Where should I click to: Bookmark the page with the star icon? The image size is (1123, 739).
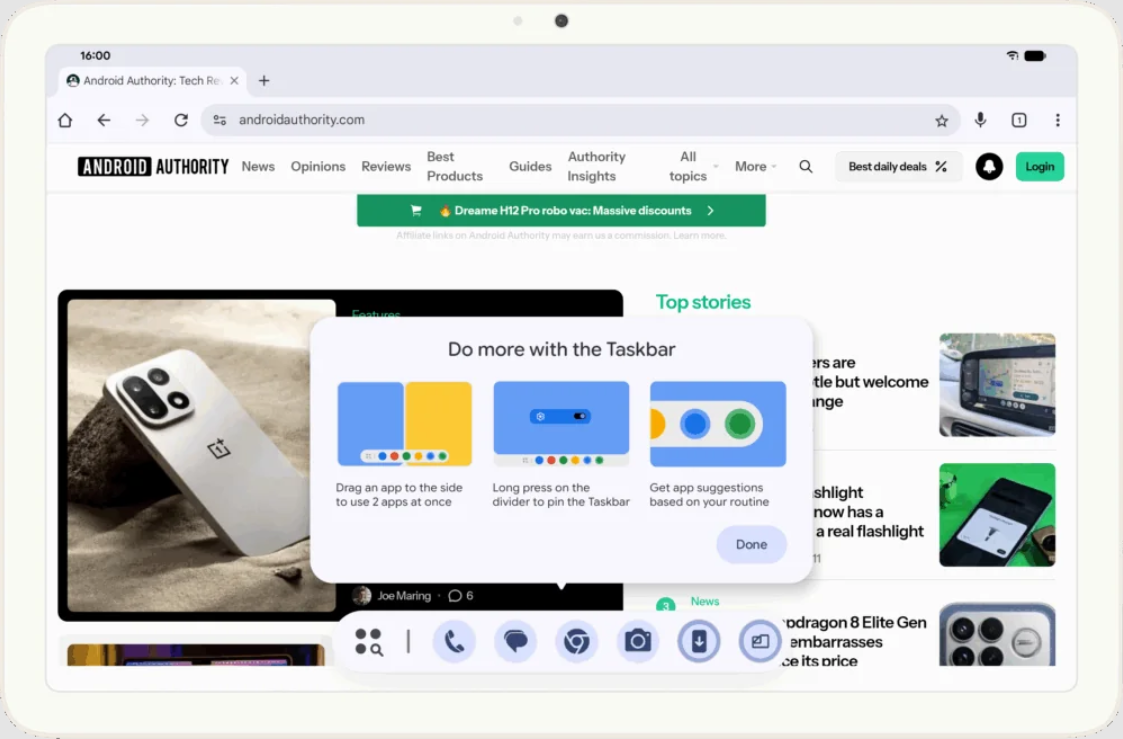tap(942, 119)
